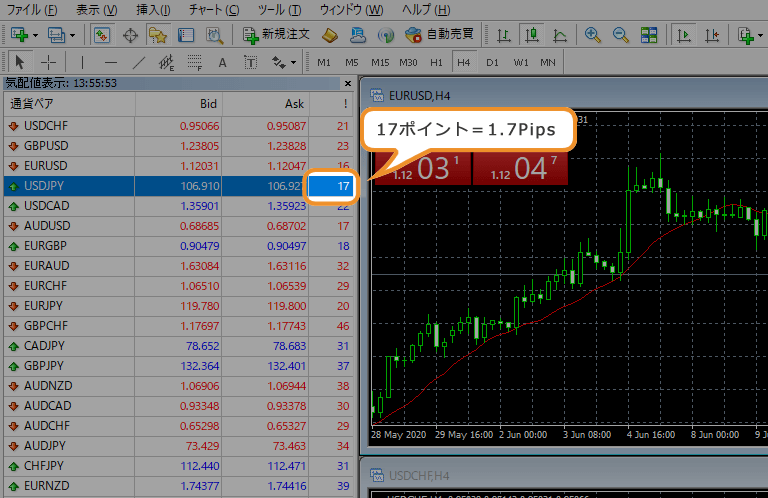Screen dimensions: 768x498
Task: Expand the arrows objects dropdown
Action: point(294,62)
